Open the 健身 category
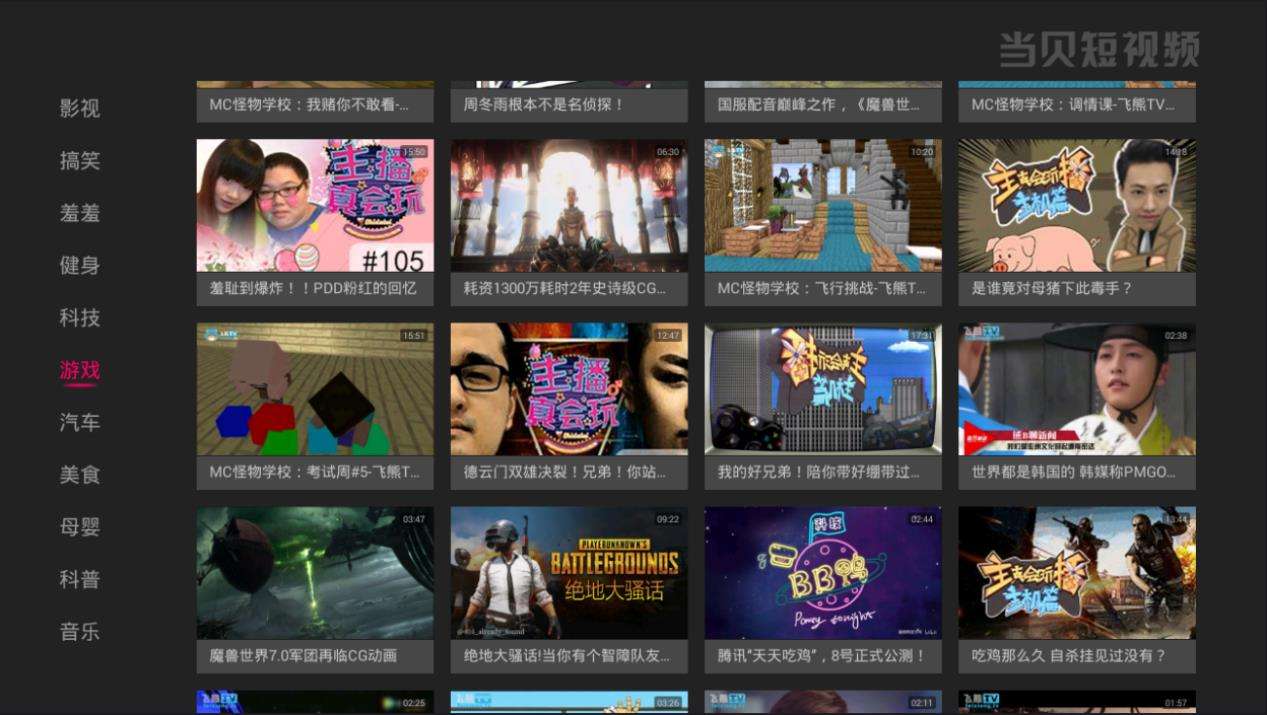The height and width of the screenshot is (715, 1267). click(80, 265)
